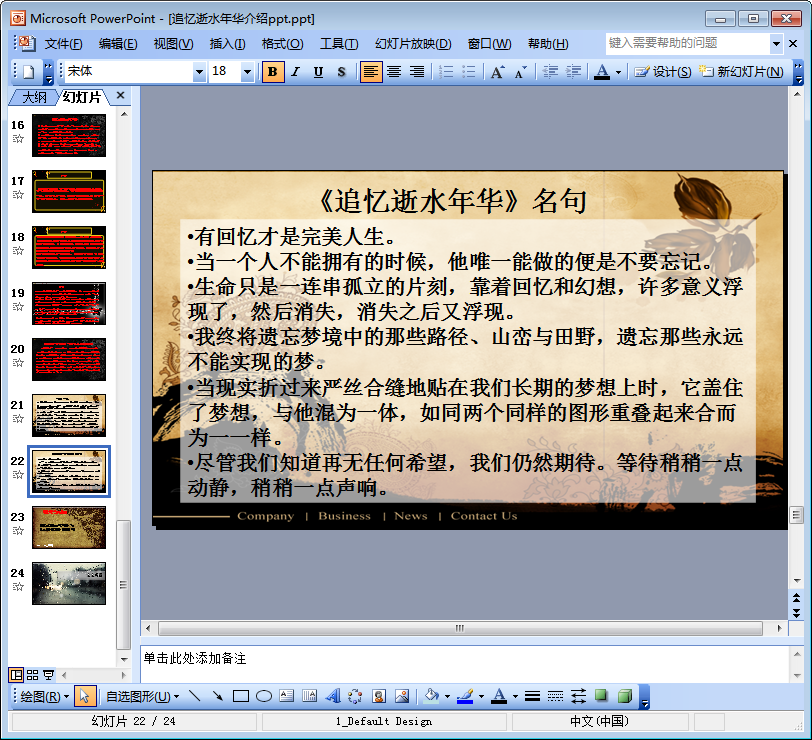The width and height of the screenshot is (812, 740).
Task: Open help question box dropdown arrow
Action: [x=776, y=43]
